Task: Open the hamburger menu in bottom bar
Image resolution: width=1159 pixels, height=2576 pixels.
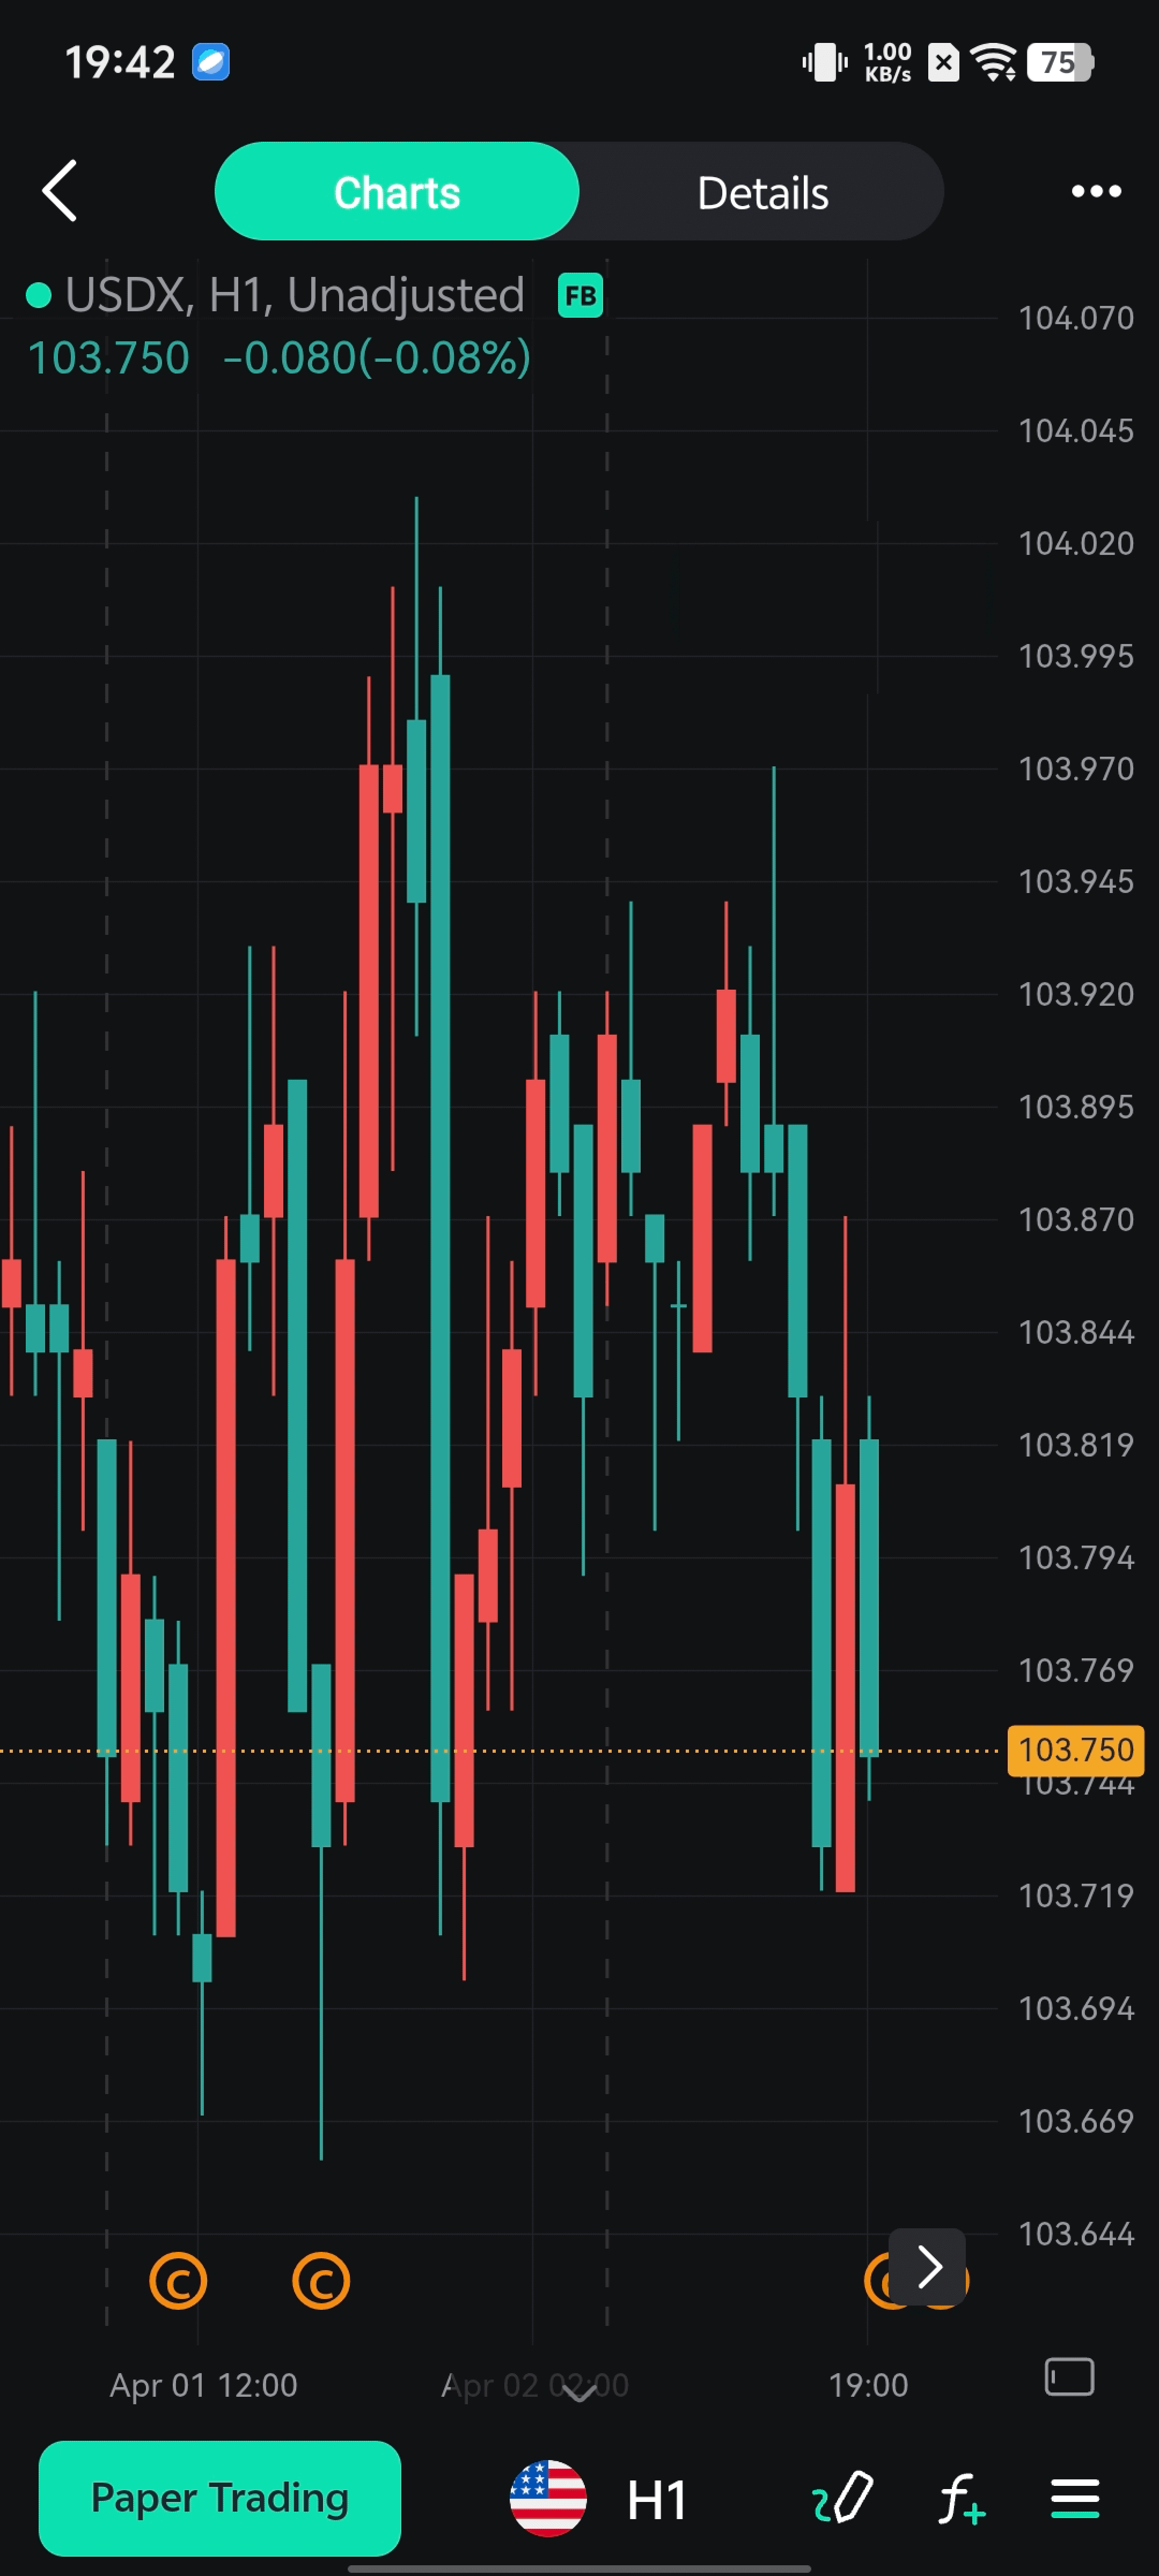Action: click(x=1075, y=2498)
